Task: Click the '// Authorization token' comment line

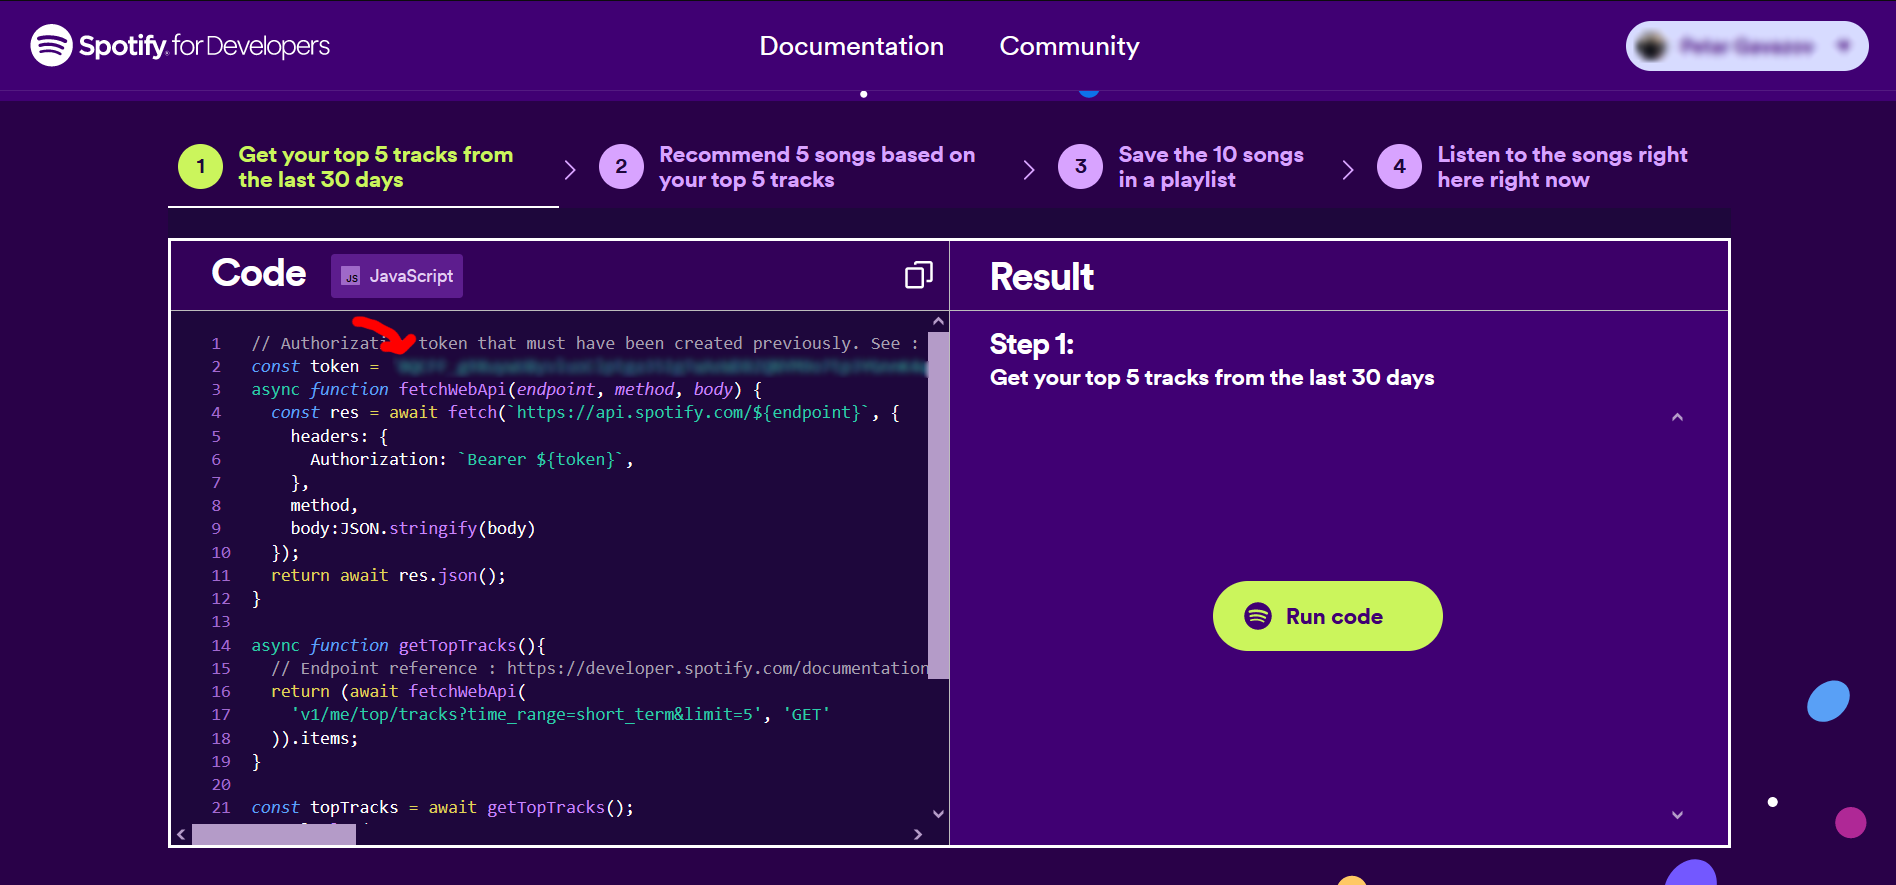Action: pyautogui.click(x=585, y=343)
